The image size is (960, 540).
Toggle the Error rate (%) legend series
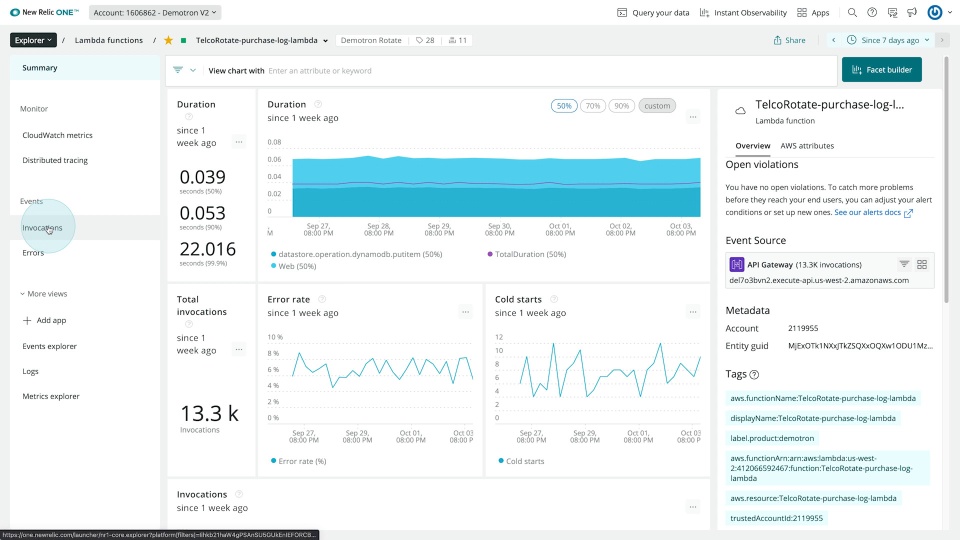[298, 461]
